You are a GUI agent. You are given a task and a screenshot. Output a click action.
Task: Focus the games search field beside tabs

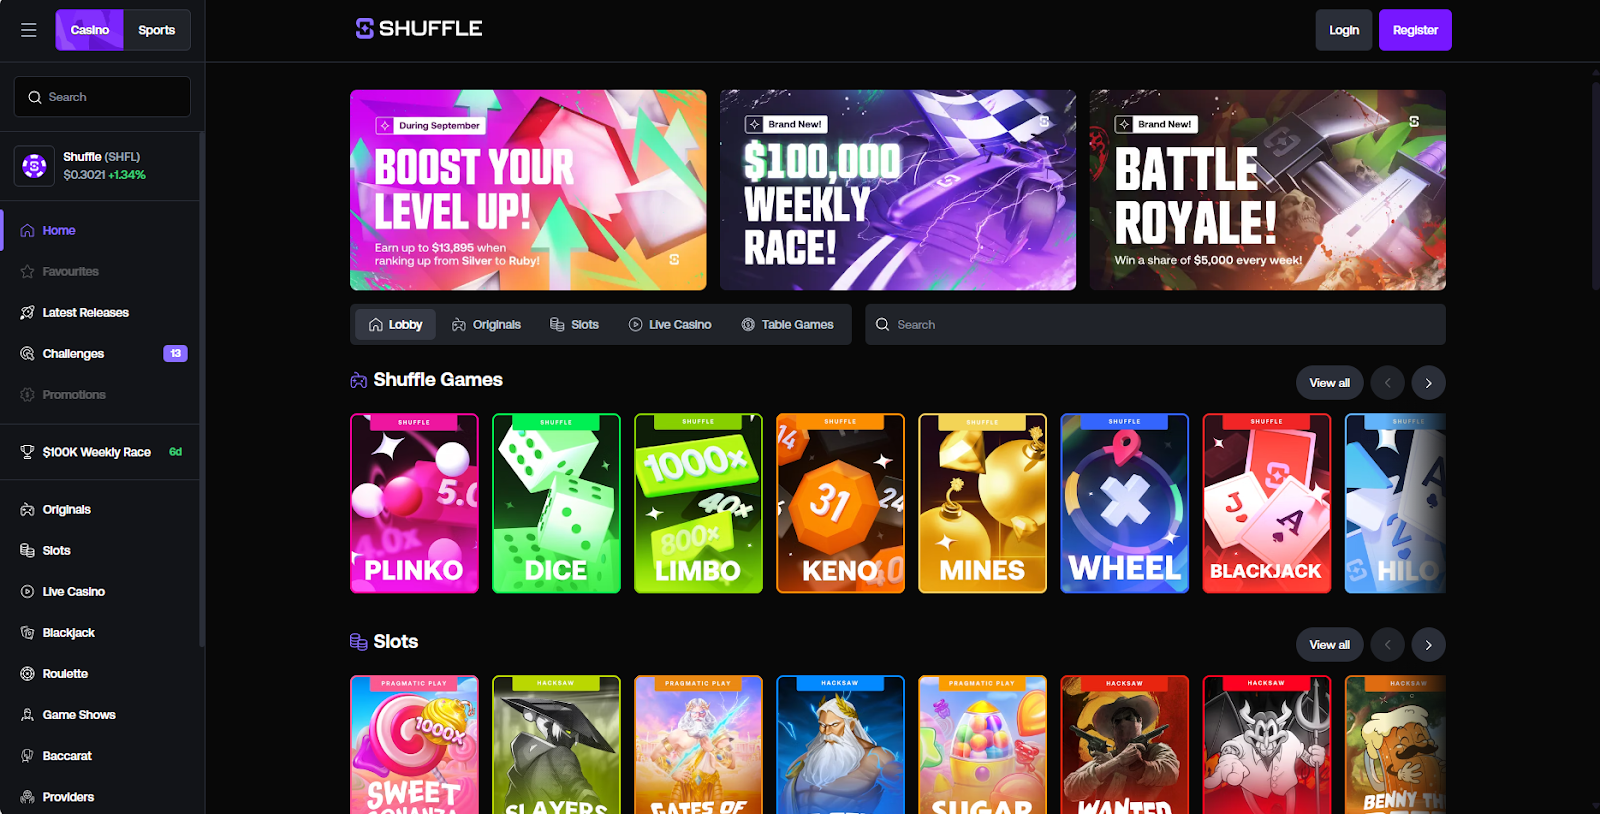point(1155,324)
